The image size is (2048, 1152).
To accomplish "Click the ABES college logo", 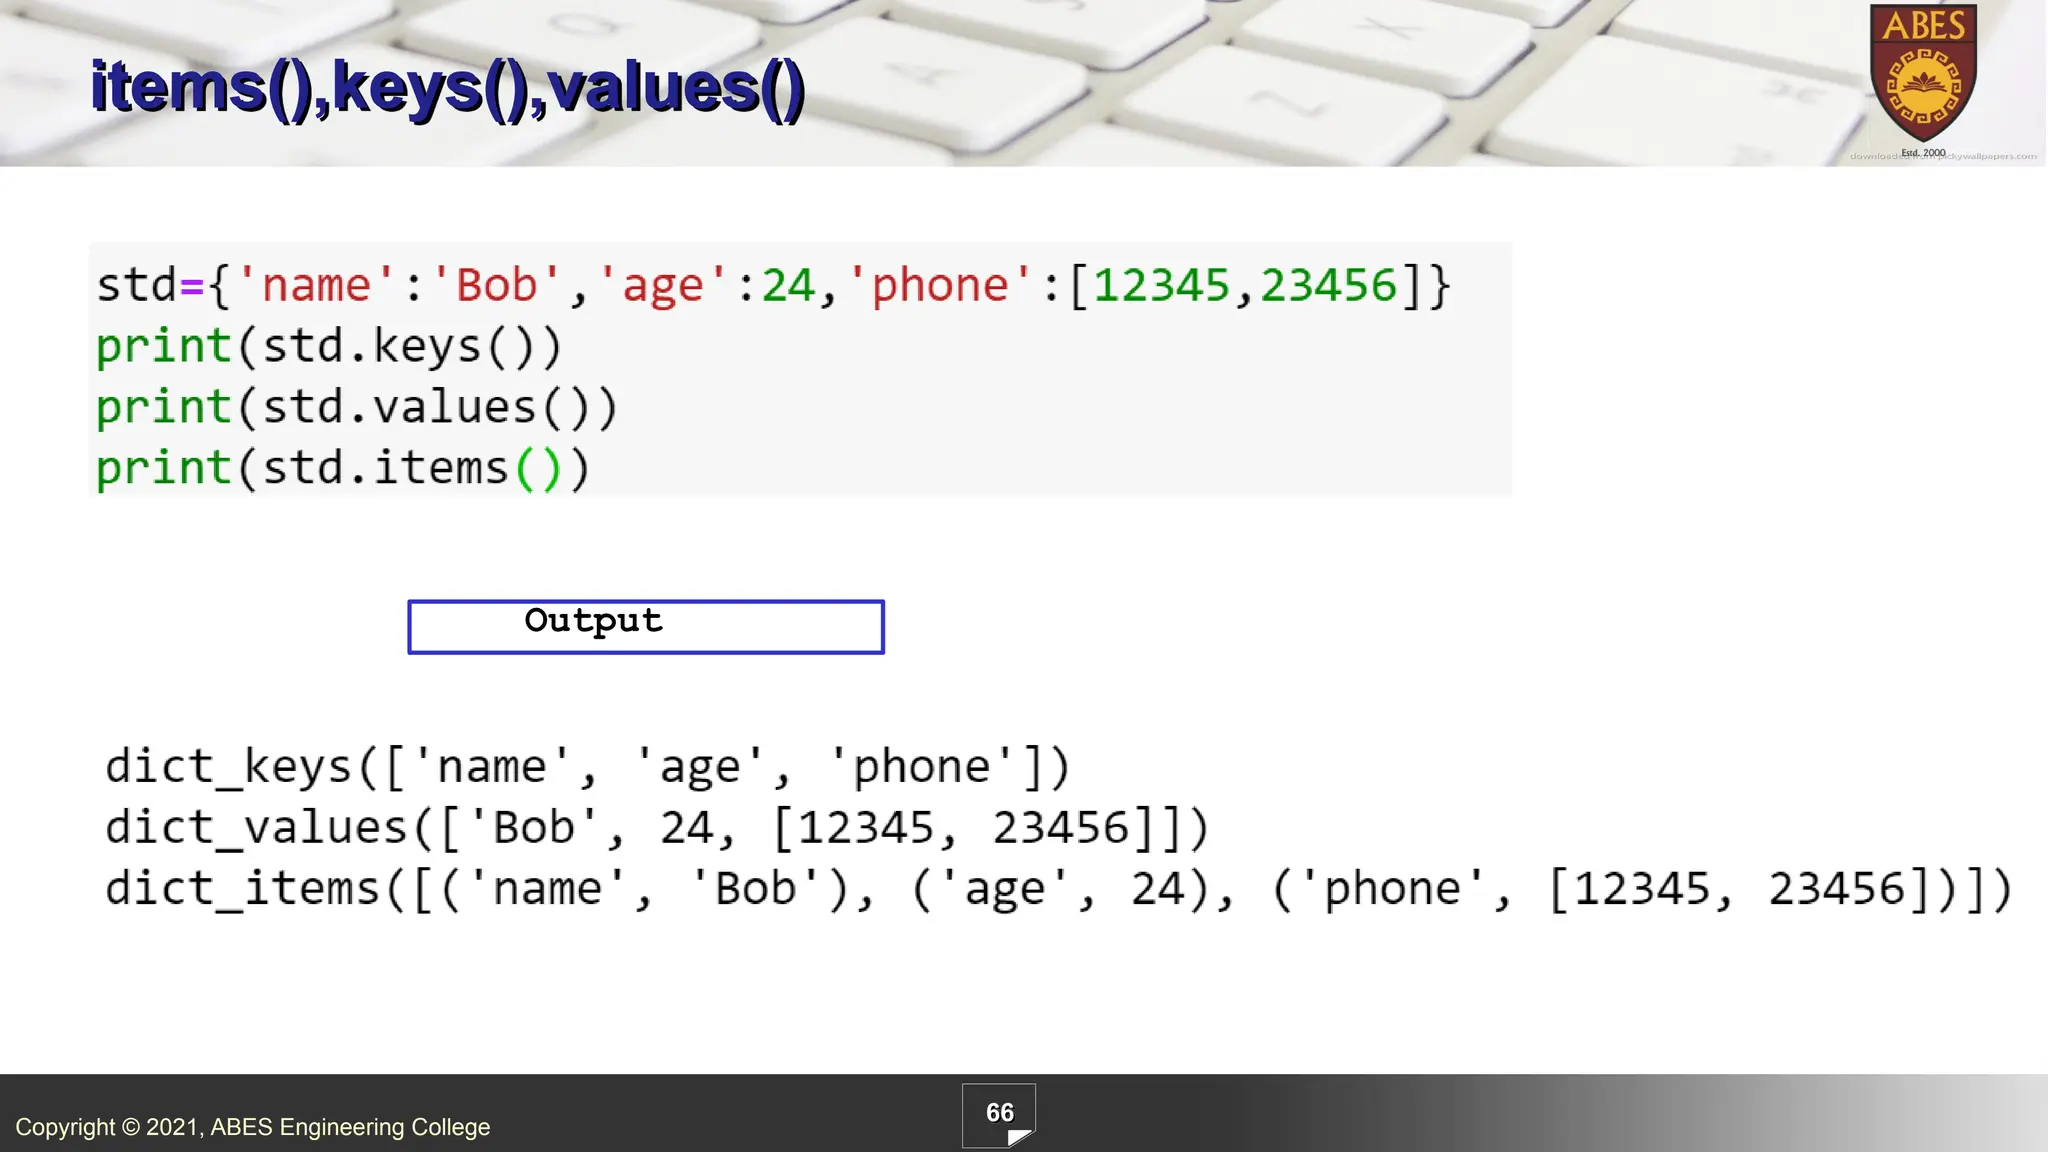I will point(1923,80).
